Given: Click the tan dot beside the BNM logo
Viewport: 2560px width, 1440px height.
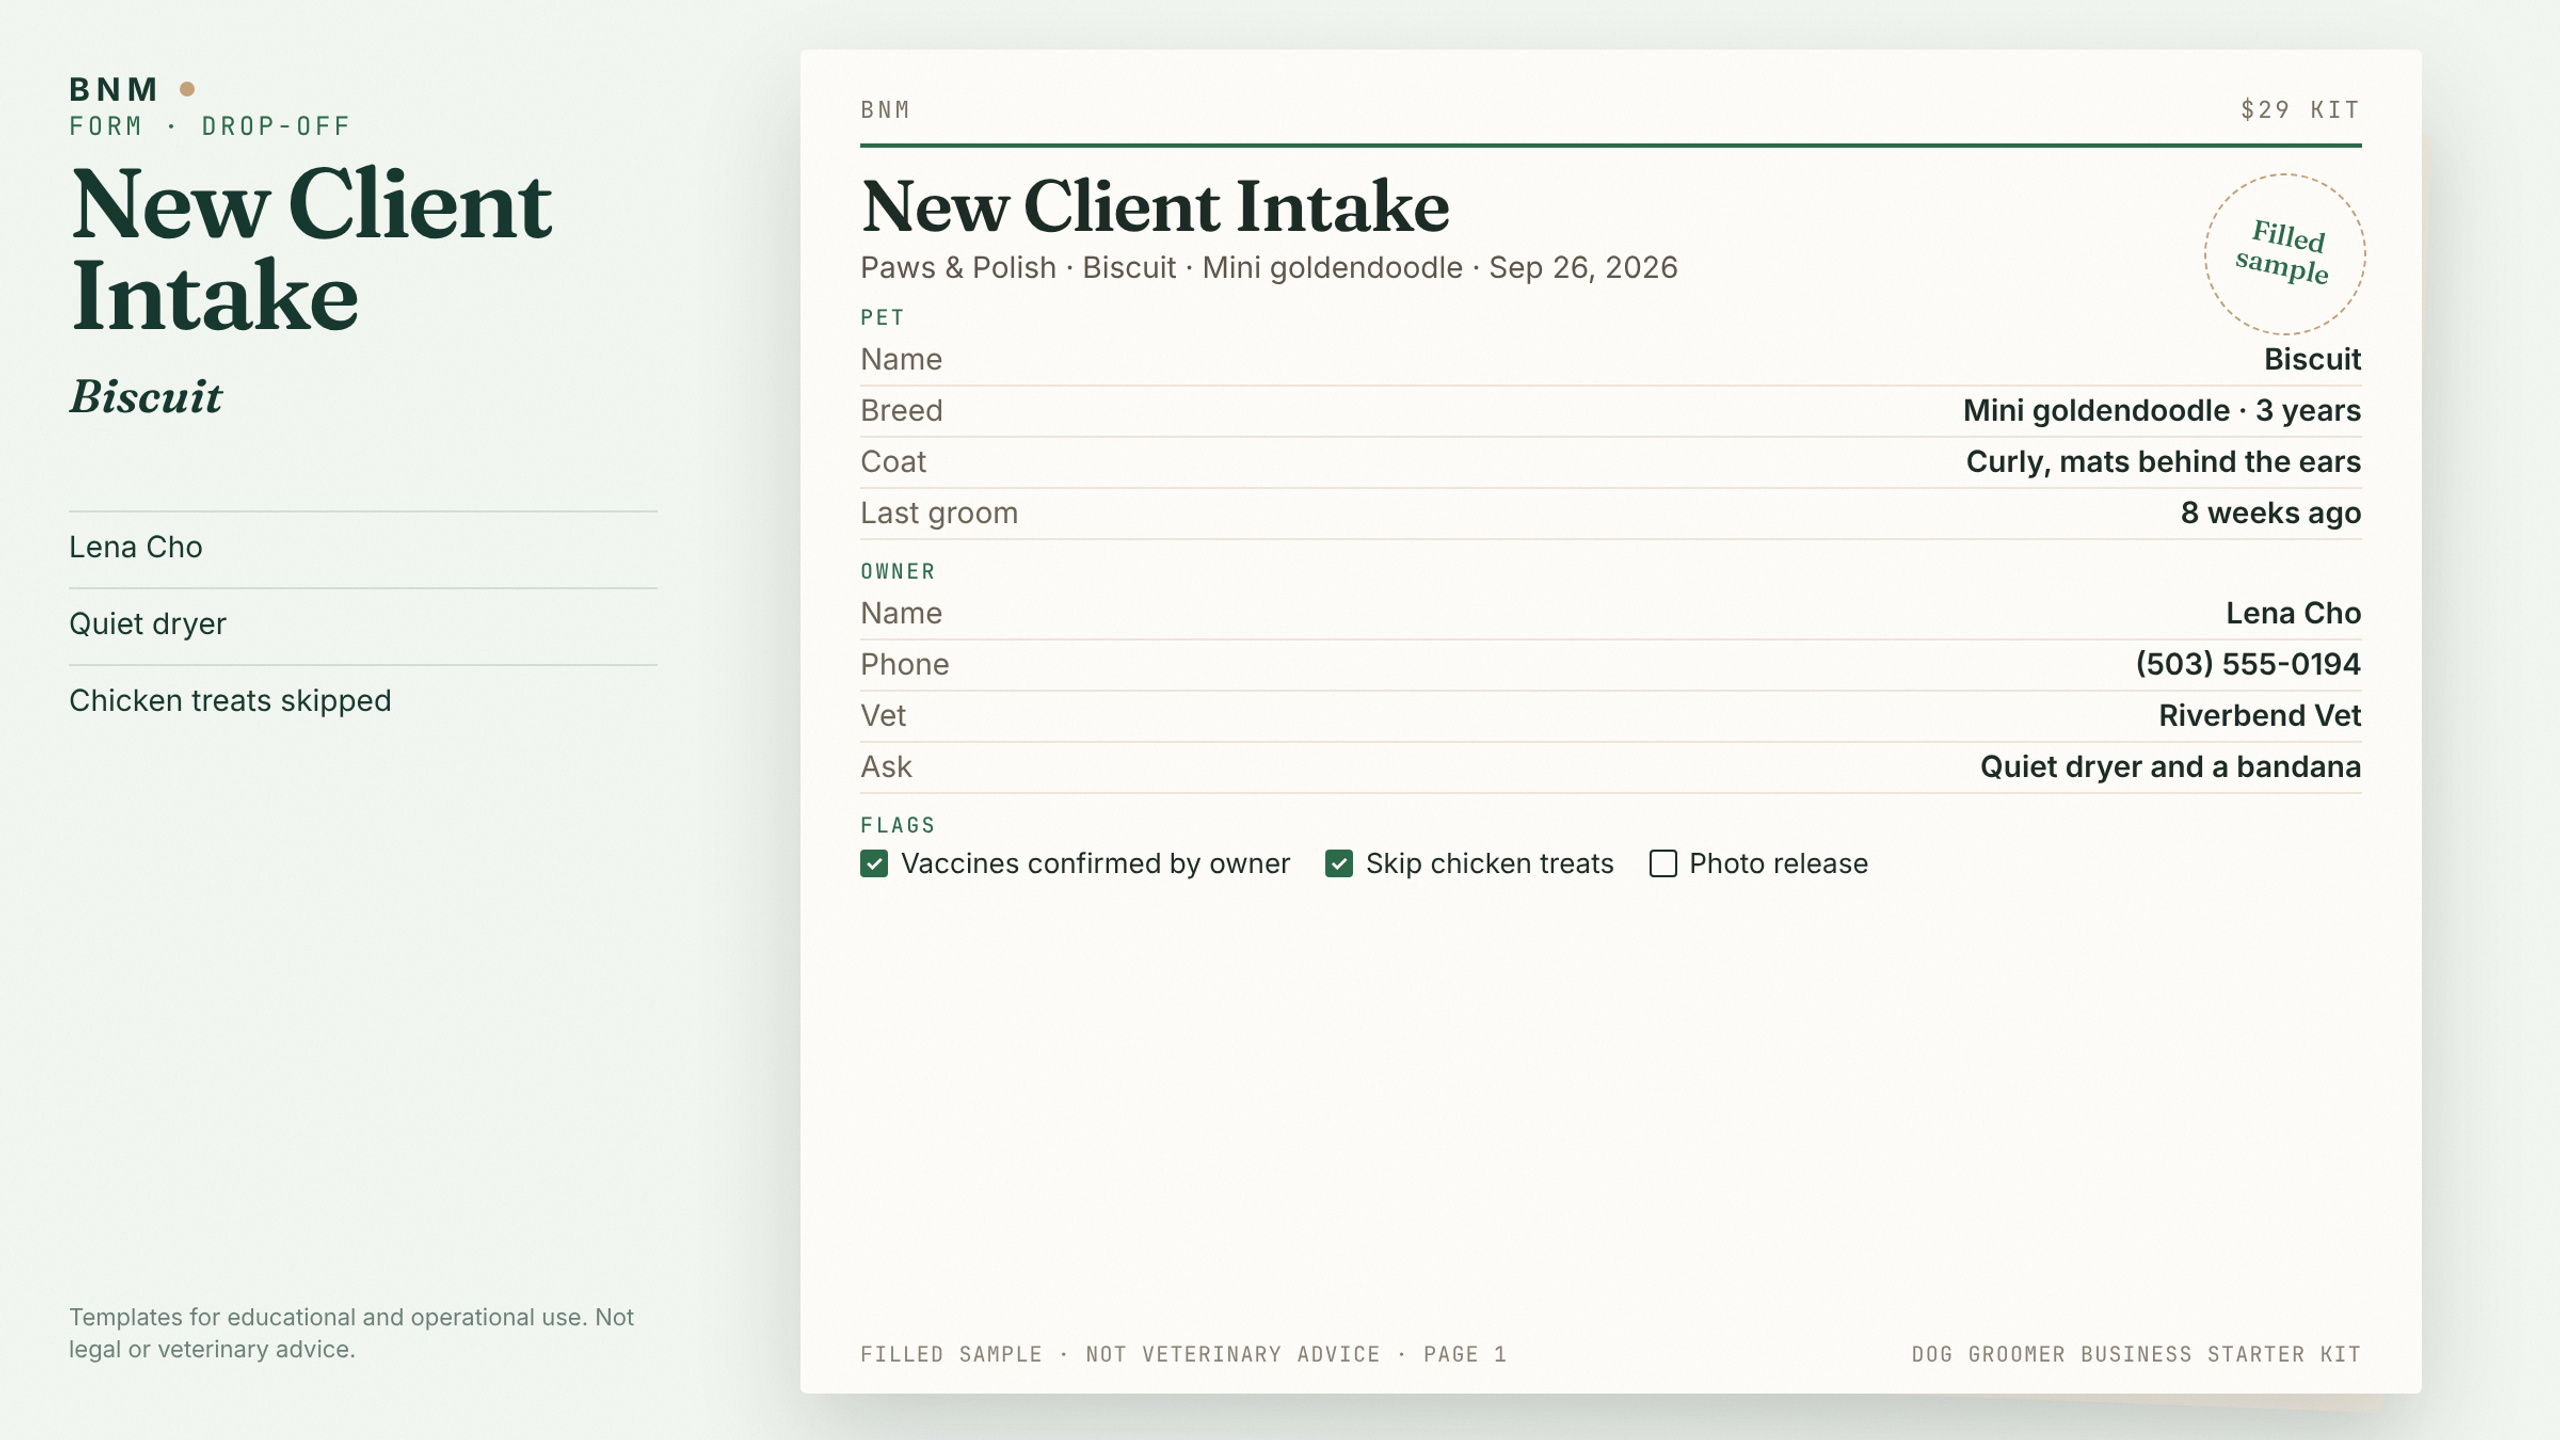Looking at the screenshot, I should [187, 89].
